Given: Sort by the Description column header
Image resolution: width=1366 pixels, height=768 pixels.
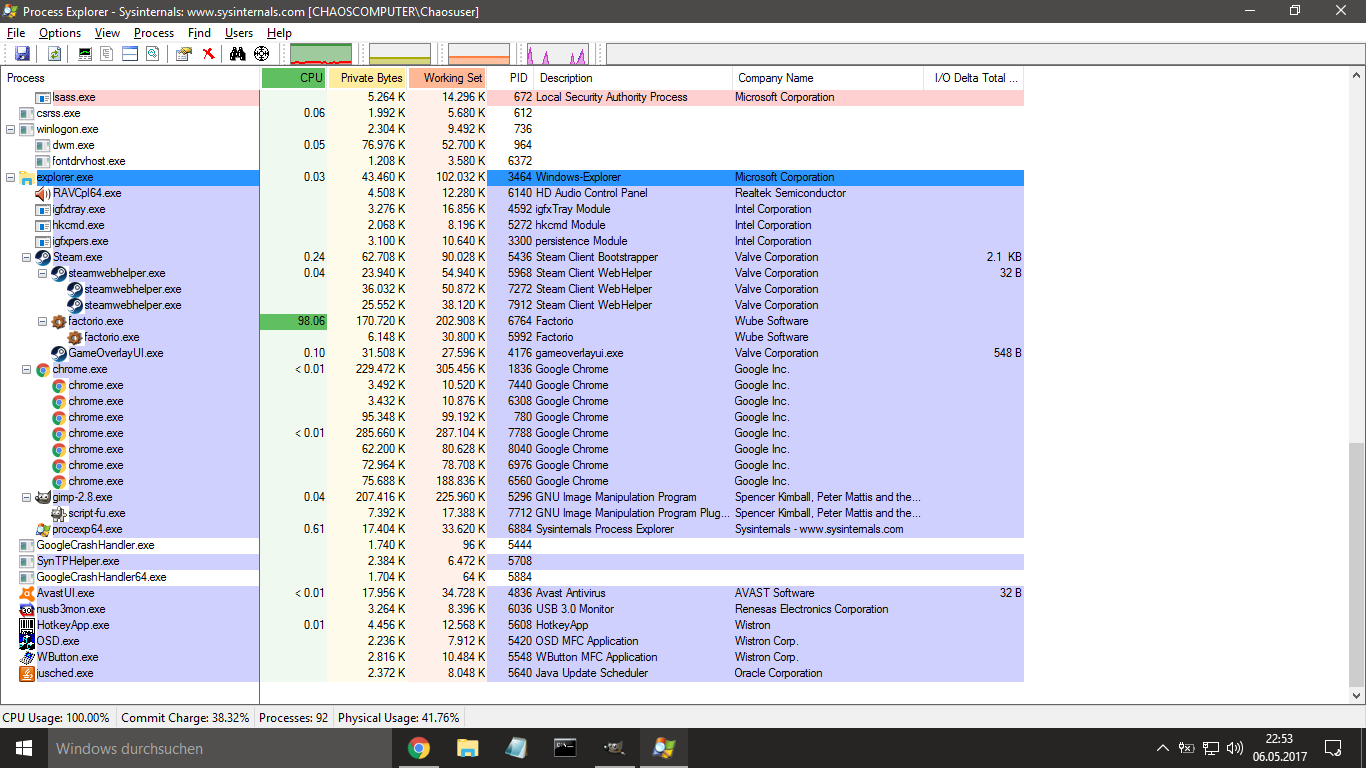Looking at the screenshot, I should coord(633,78).
